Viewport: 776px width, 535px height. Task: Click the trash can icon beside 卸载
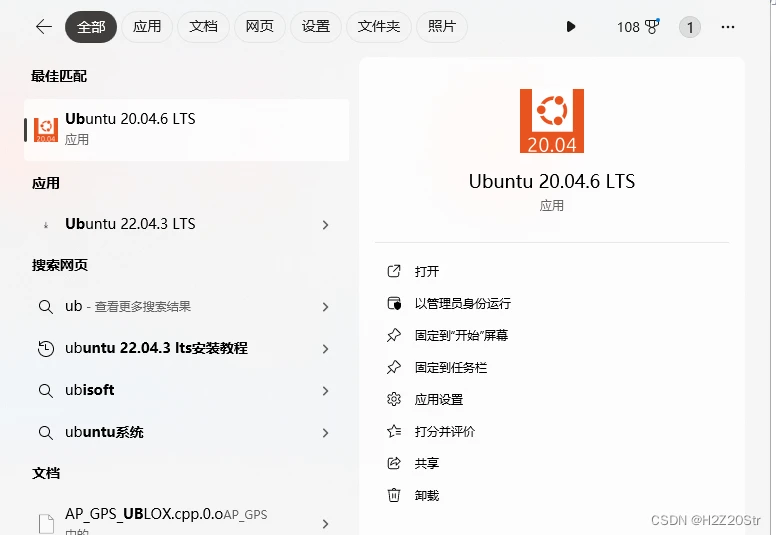(394, 495)
